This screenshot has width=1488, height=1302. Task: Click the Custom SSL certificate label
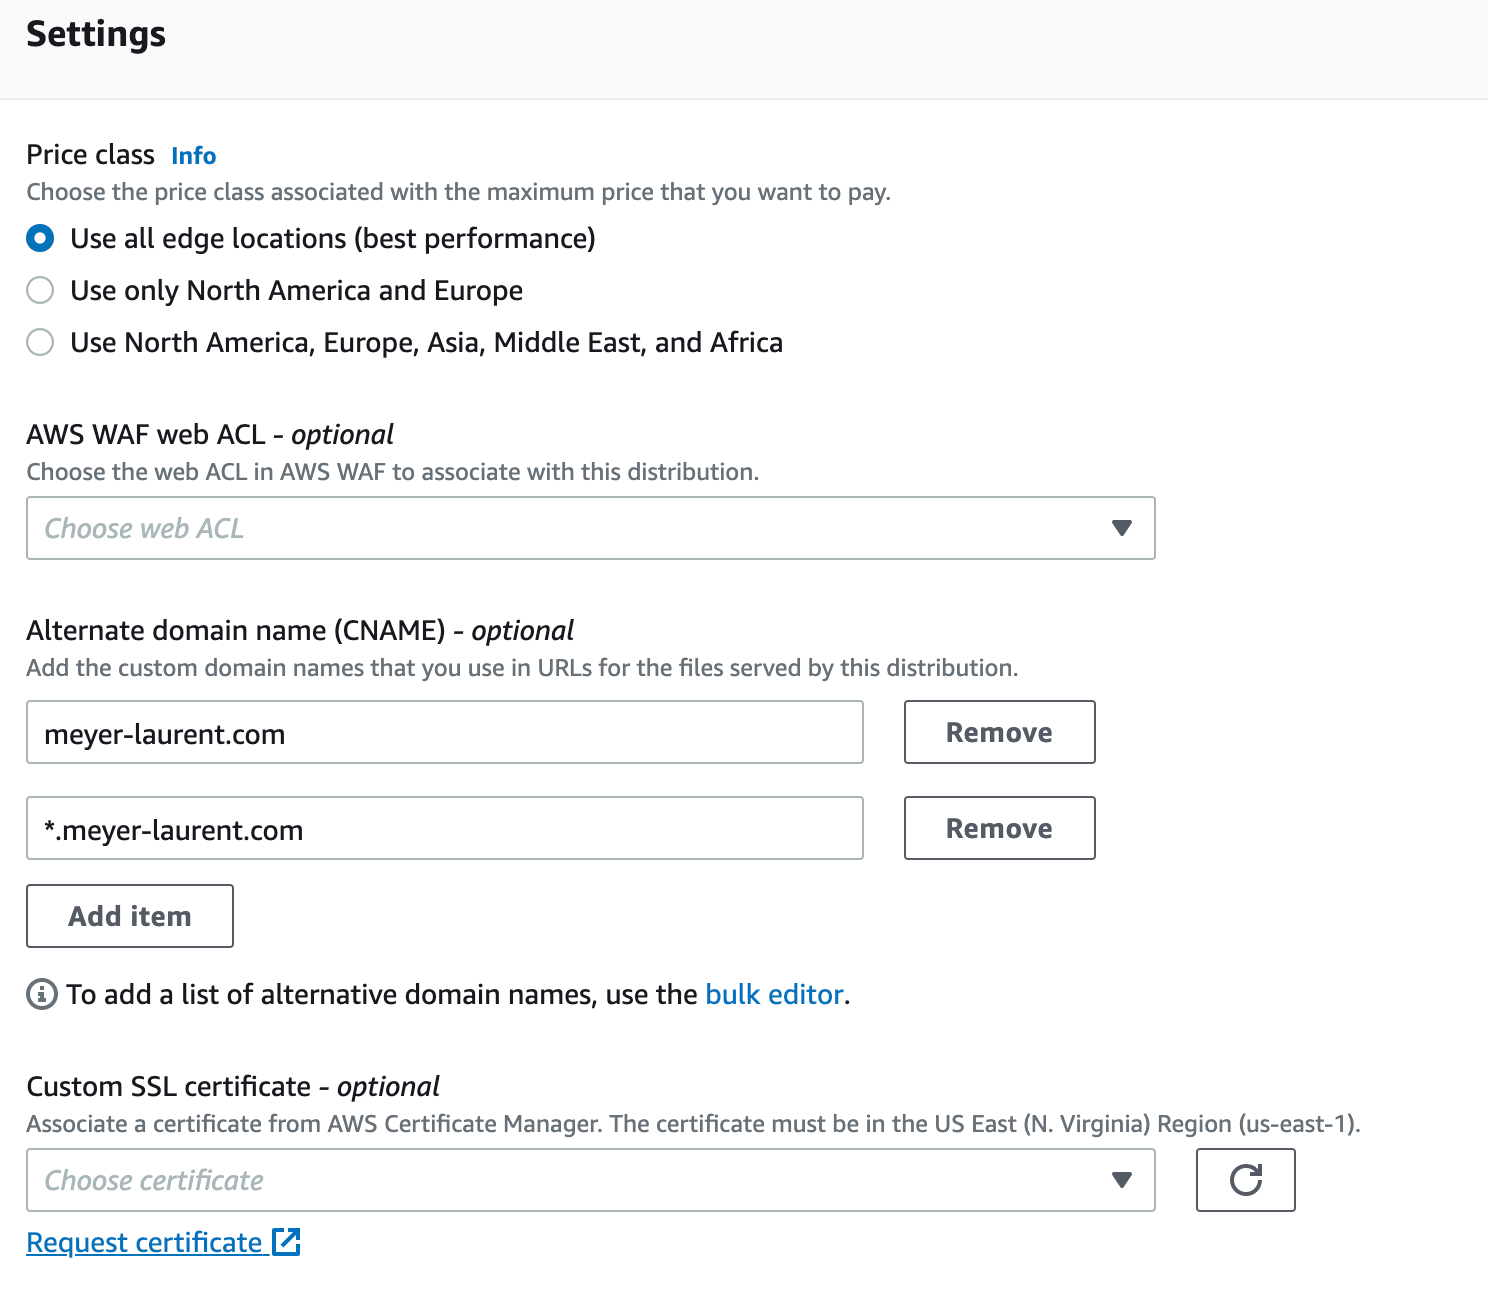tap(233, 1086)
